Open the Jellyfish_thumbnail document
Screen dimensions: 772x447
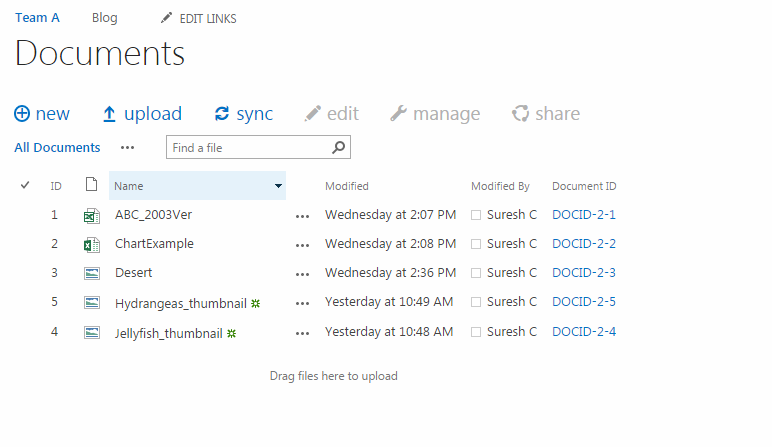coord(168,331)
